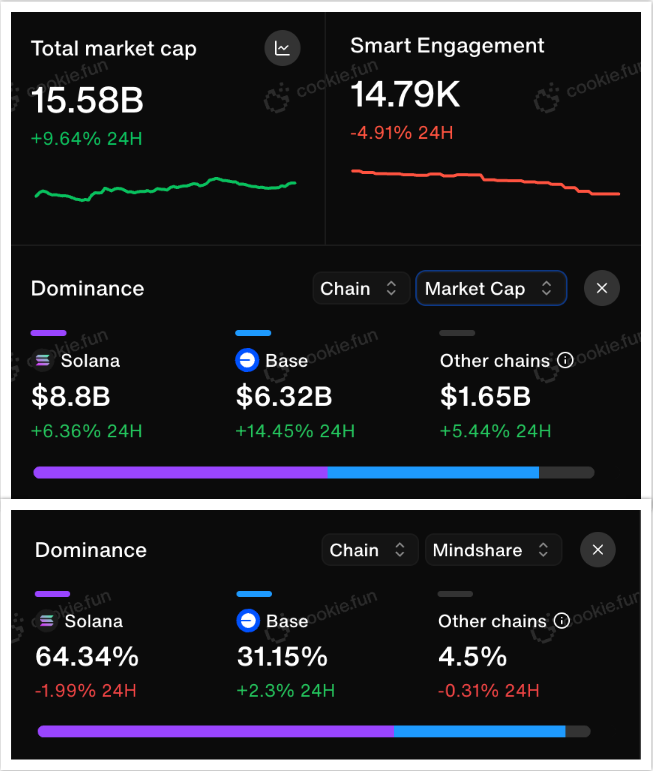Image resolution: width=653 pixels, height=771 pixels.
Task: Close the Market Cap dominance panel
Action: coord(601,288)
